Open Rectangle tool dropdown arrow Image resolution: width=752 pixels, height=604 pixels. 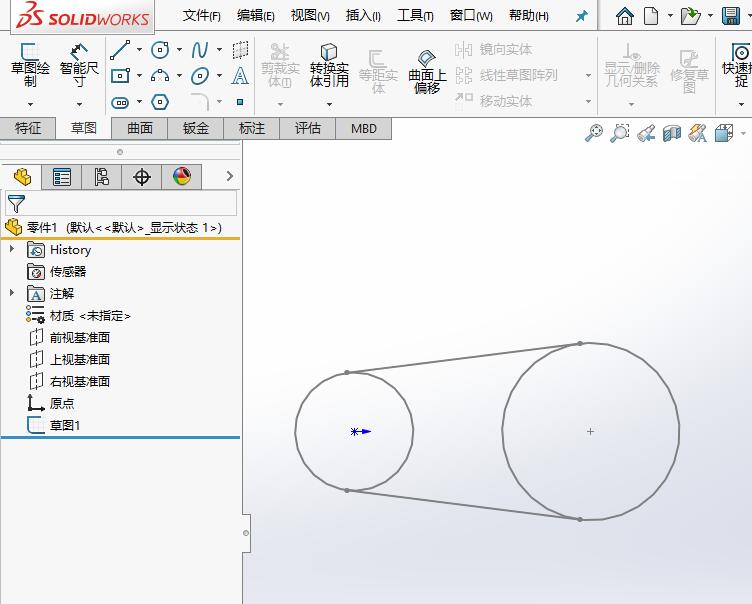point(139,76)
